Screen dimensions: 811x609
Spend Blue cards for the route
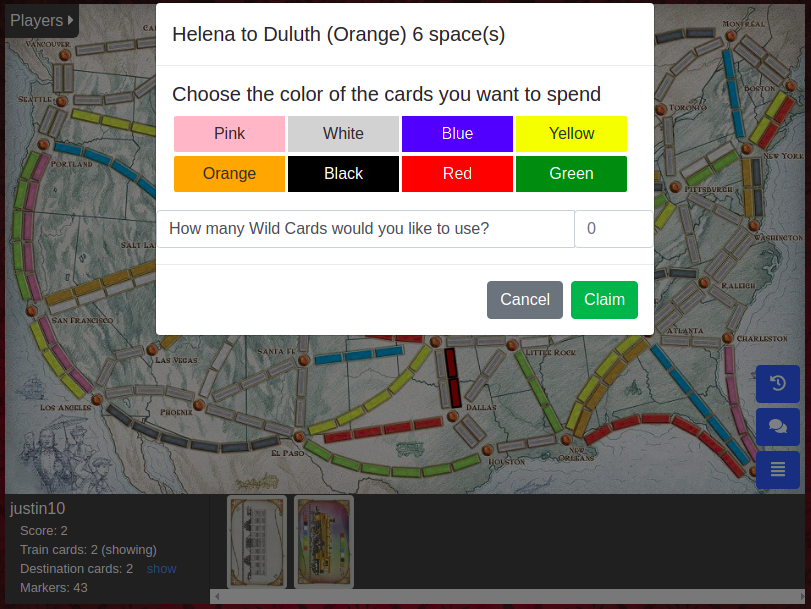click(457, 133)
